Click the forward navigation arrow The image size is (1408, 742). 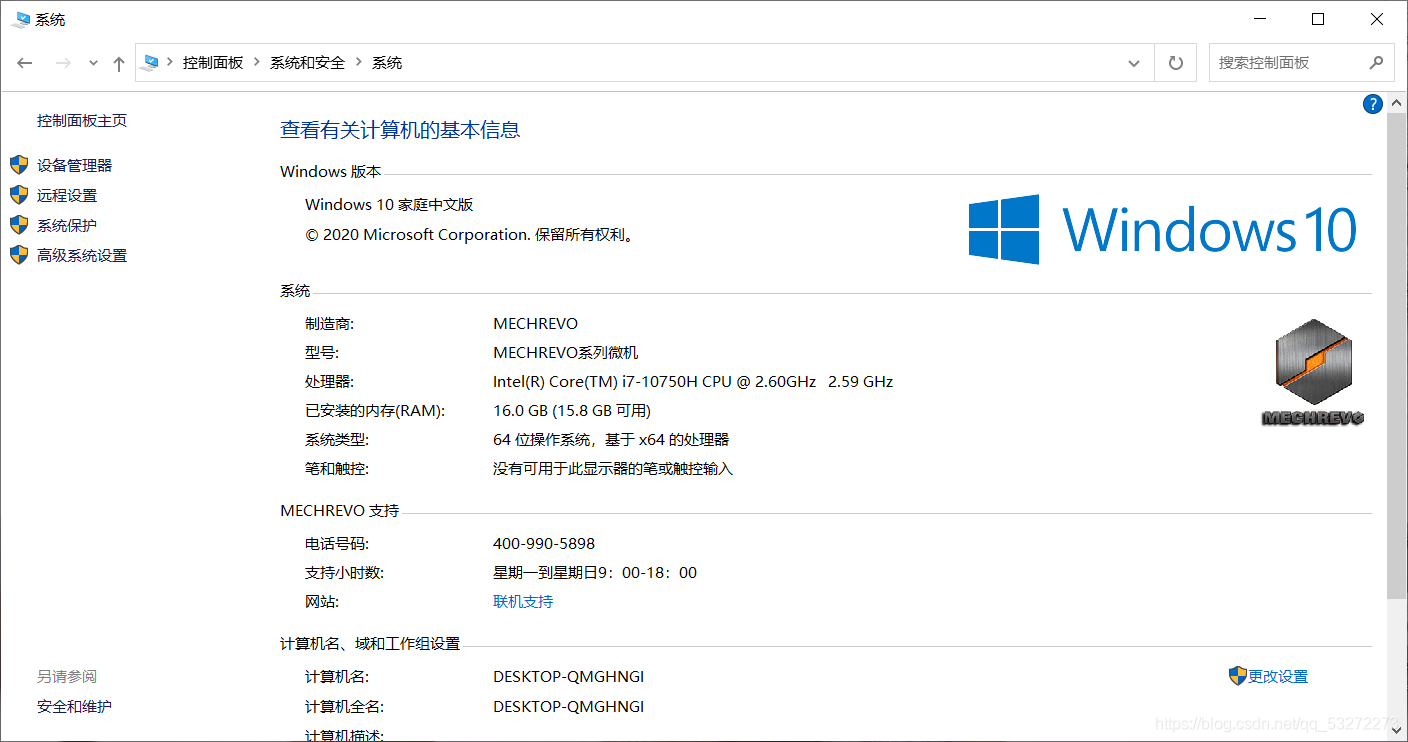point(62,63)
